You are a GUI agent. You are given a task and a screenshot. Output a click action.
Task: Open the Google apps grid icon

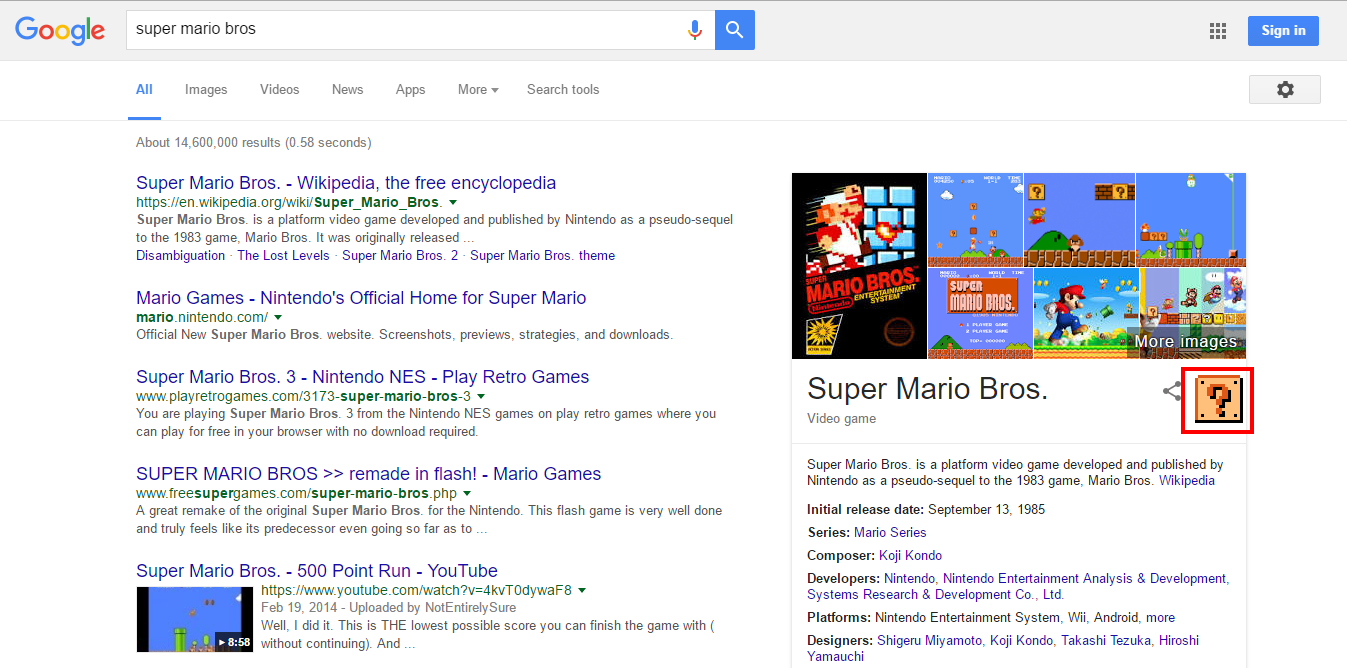[x=1218, y=31]
